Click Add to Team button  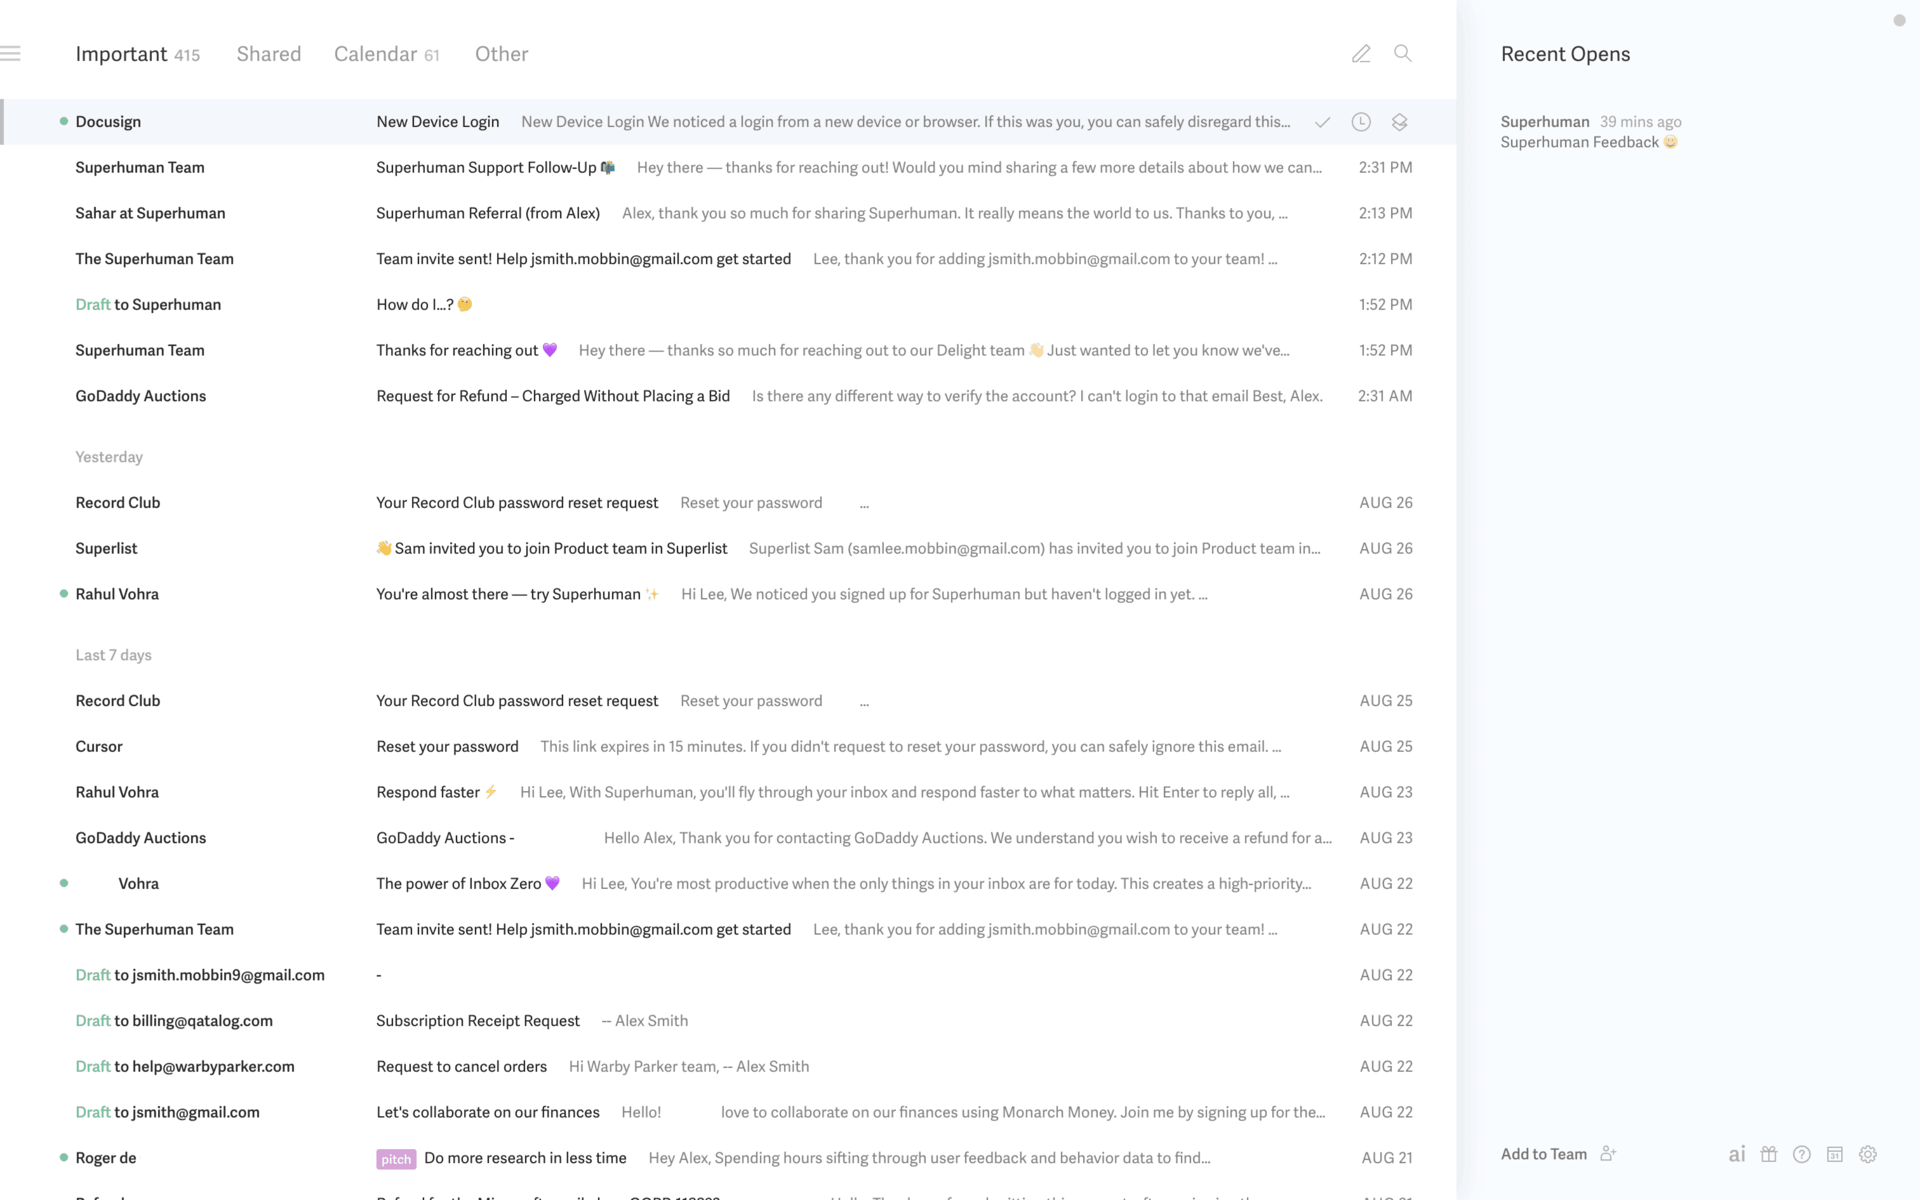click(x=1544, y=1154)
